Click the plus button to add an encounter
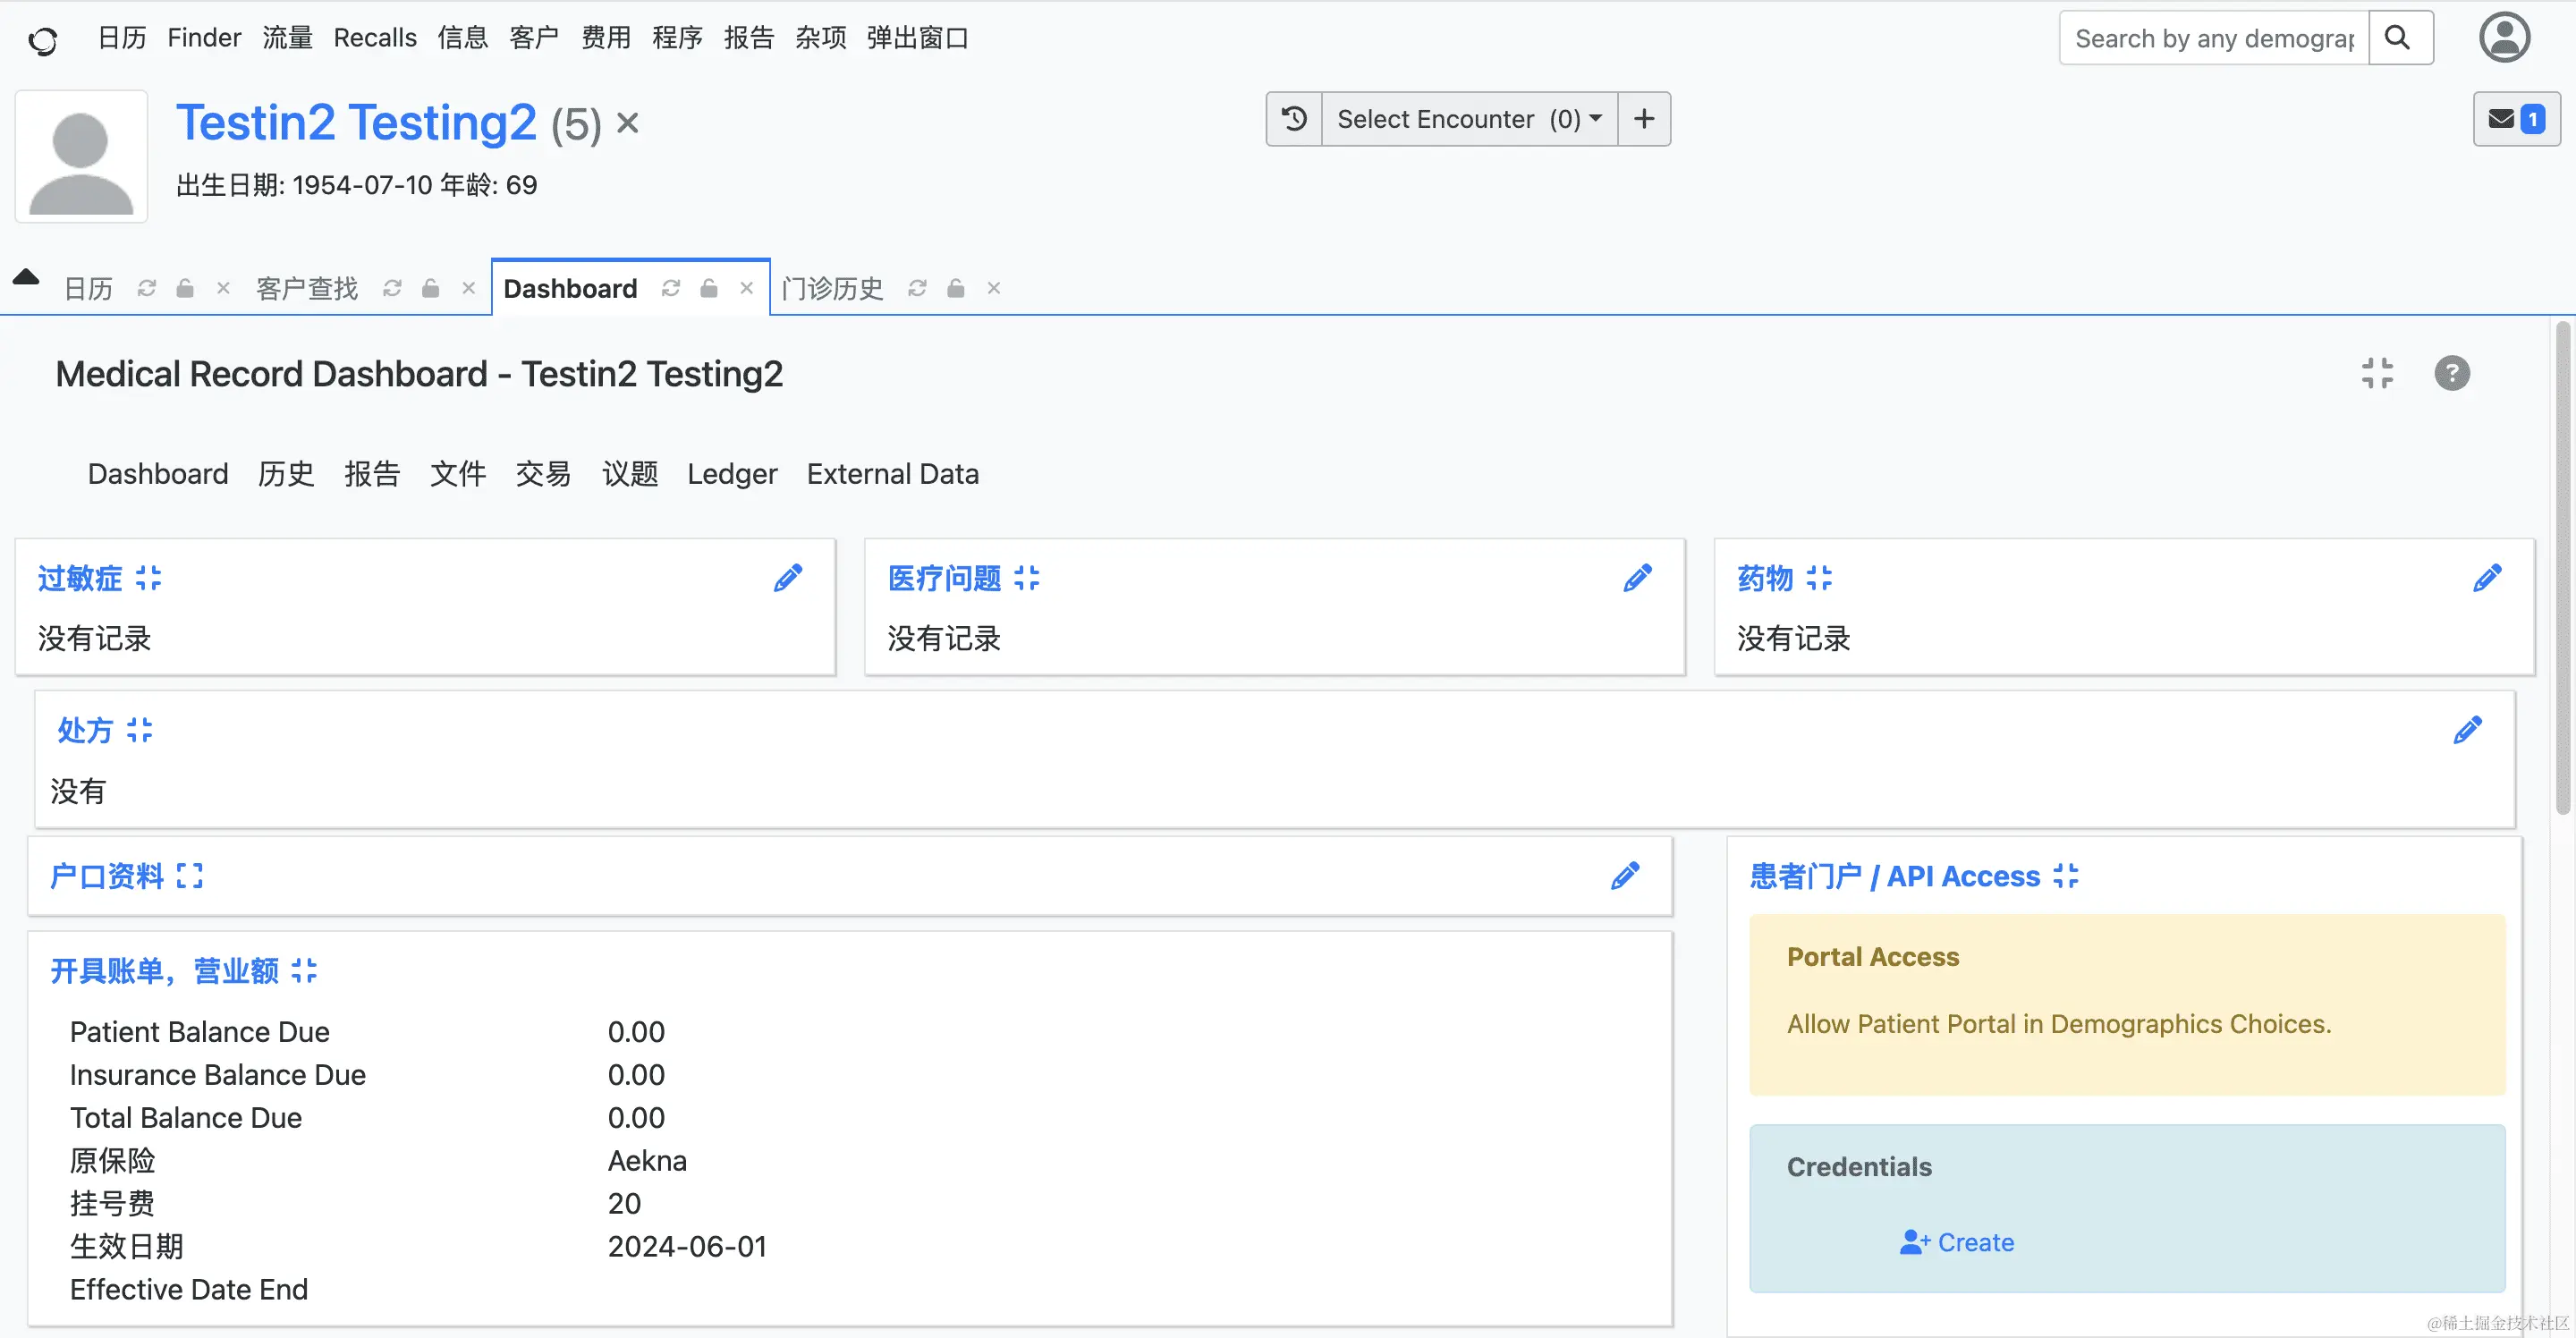The image size is (2576, 1338). coord(1644,118)
